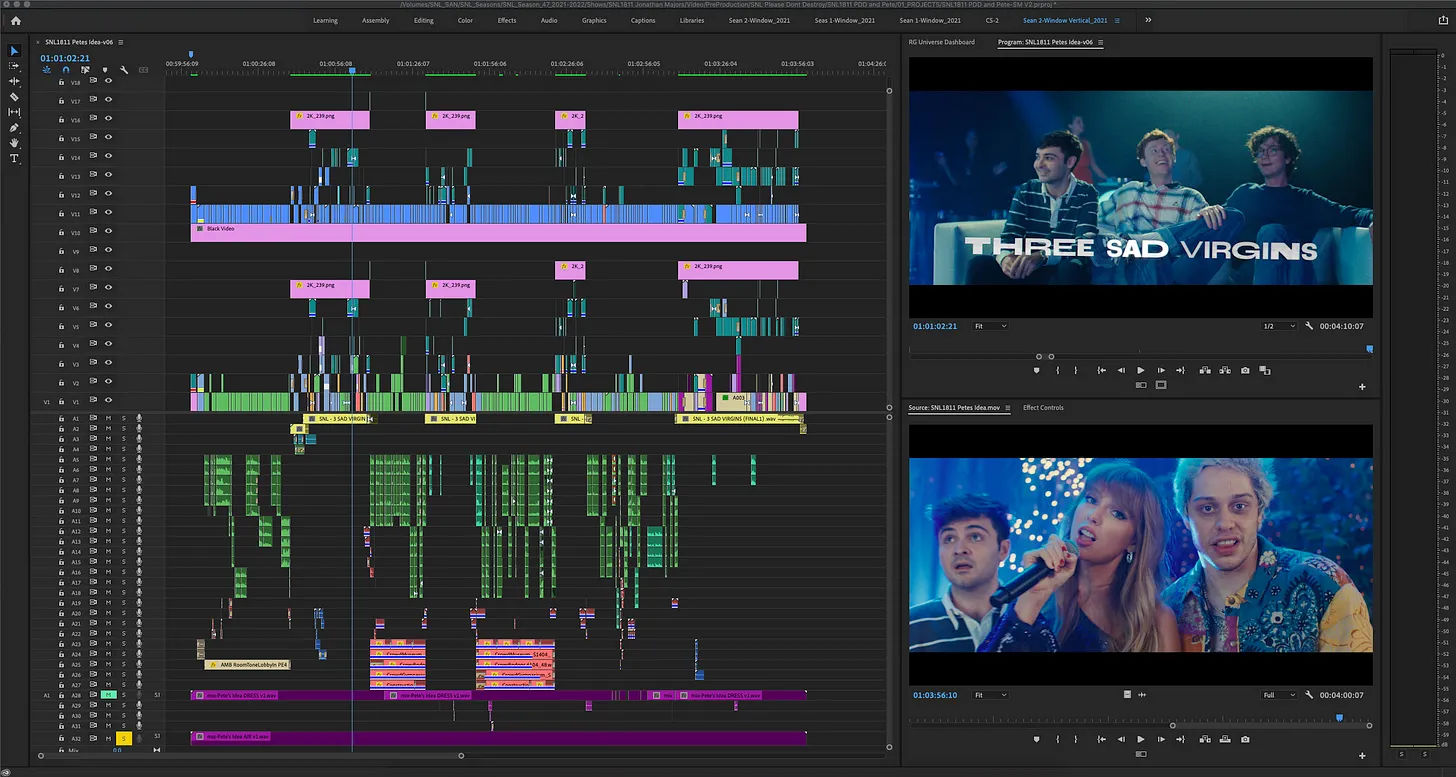Switch to Captions workspace
This screenshot has height=777, width=1456.
tap(643, 20)
